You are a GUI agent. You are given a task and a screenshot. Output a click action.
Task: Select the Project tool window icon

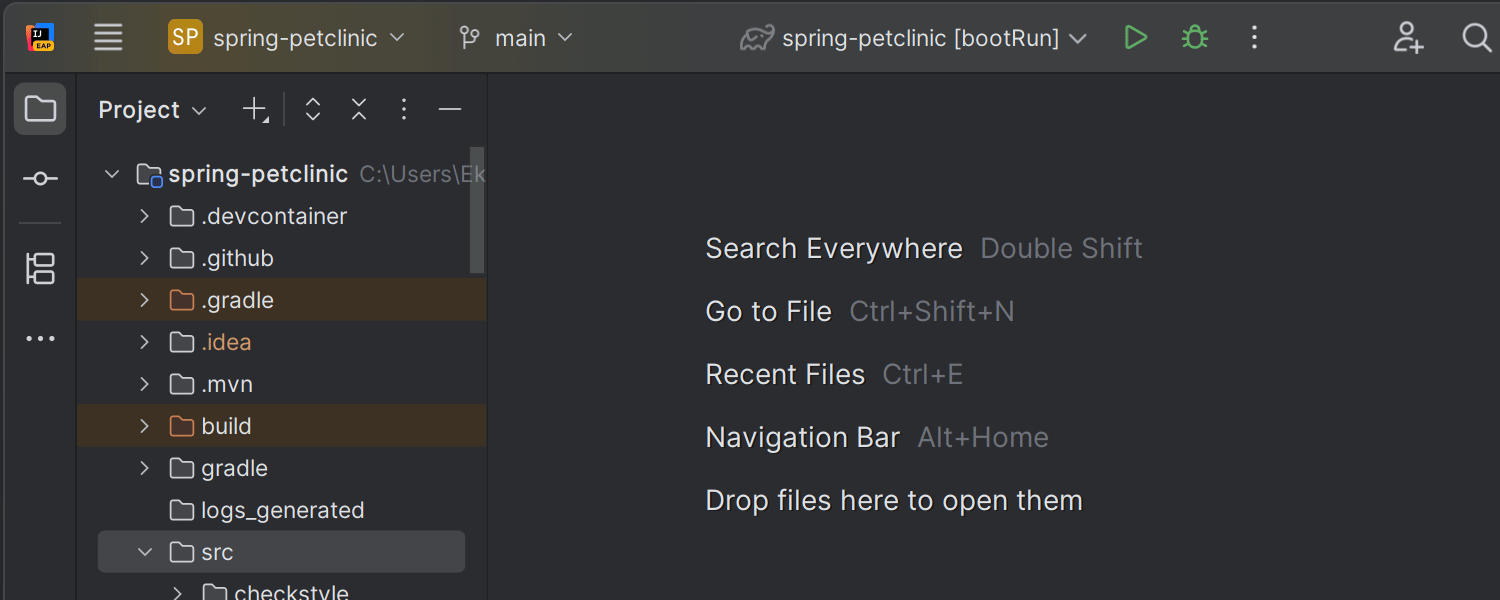click(40, 108)
